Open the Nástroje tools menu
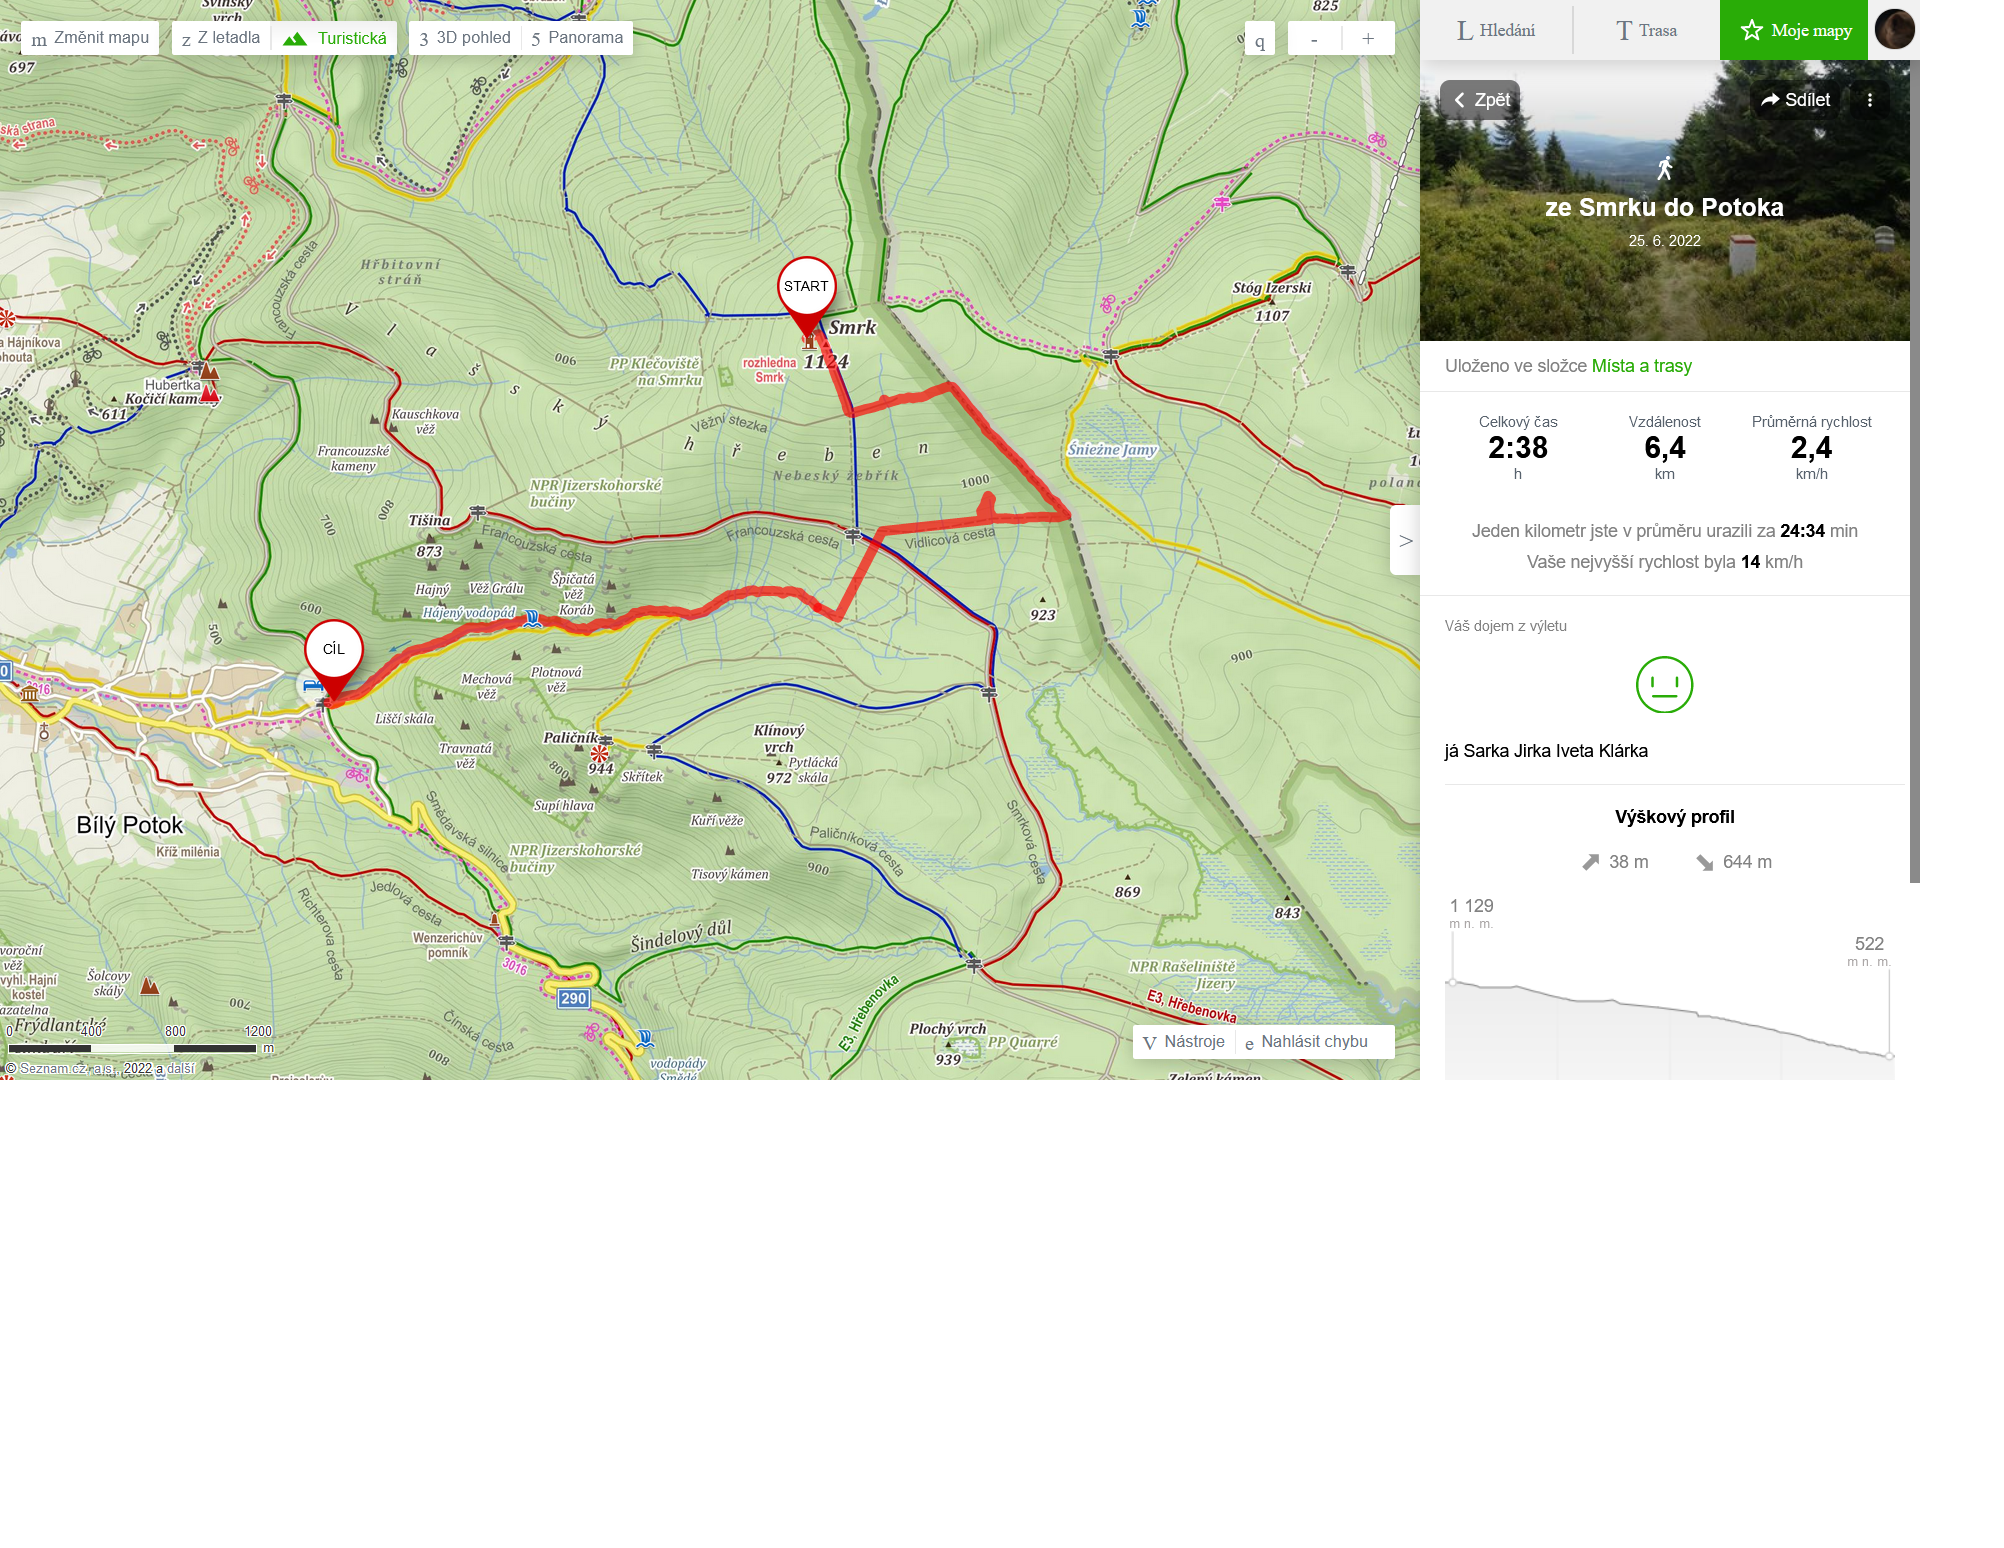The image size is (2004, 1548). click(x=1184, y=1042)
